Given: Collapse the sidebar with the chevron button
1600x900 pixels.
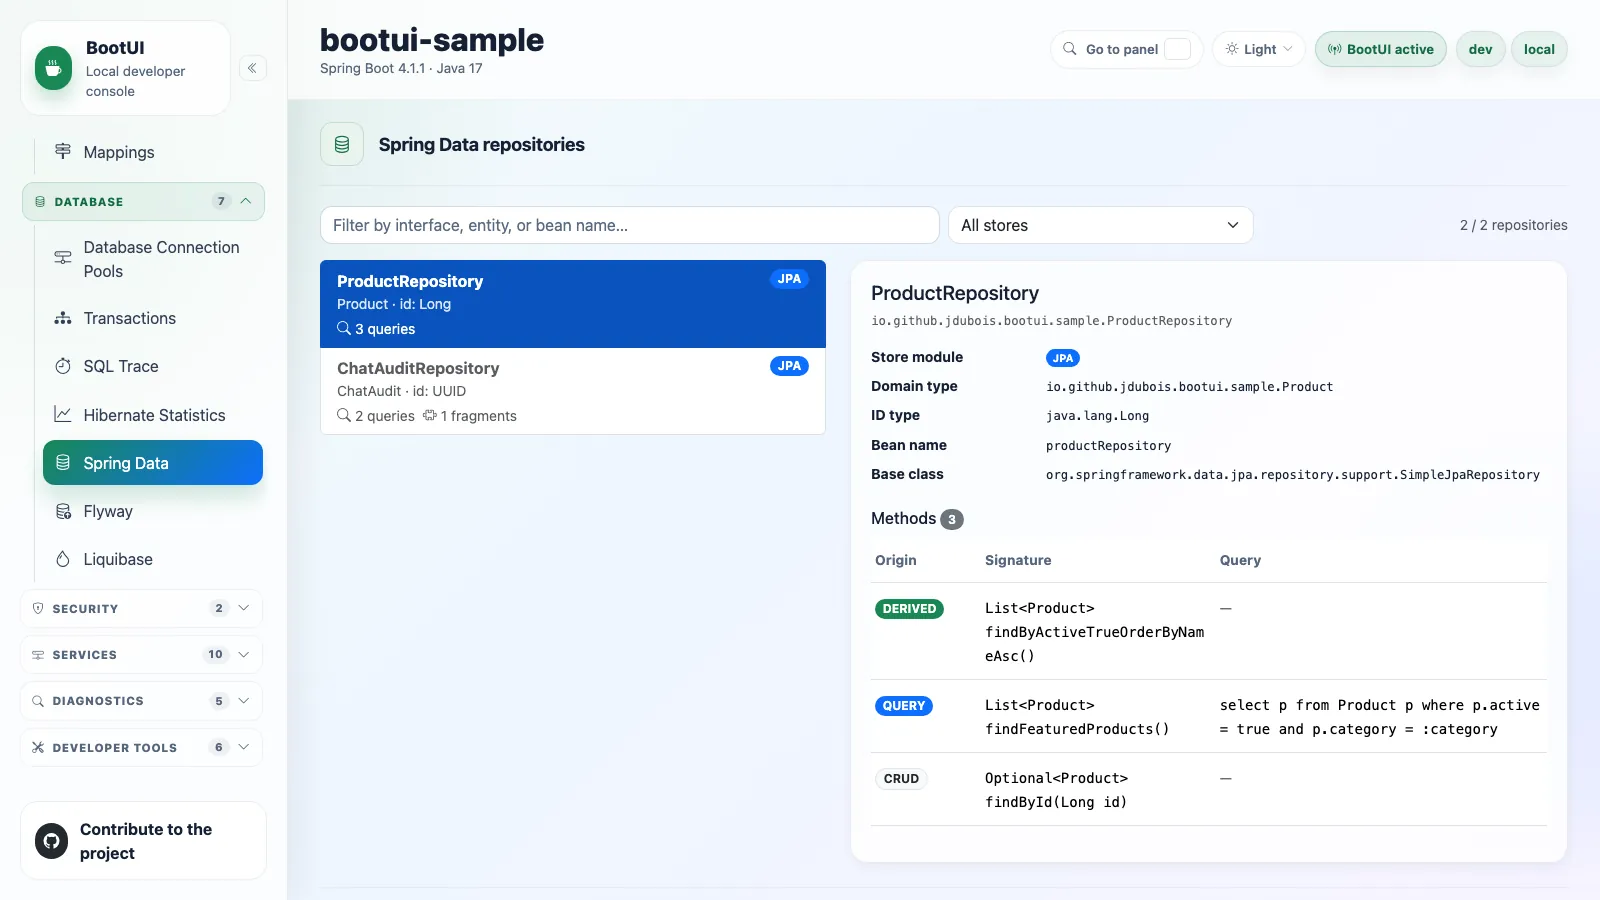Looking at the screenshot, I should click(253, 68).
